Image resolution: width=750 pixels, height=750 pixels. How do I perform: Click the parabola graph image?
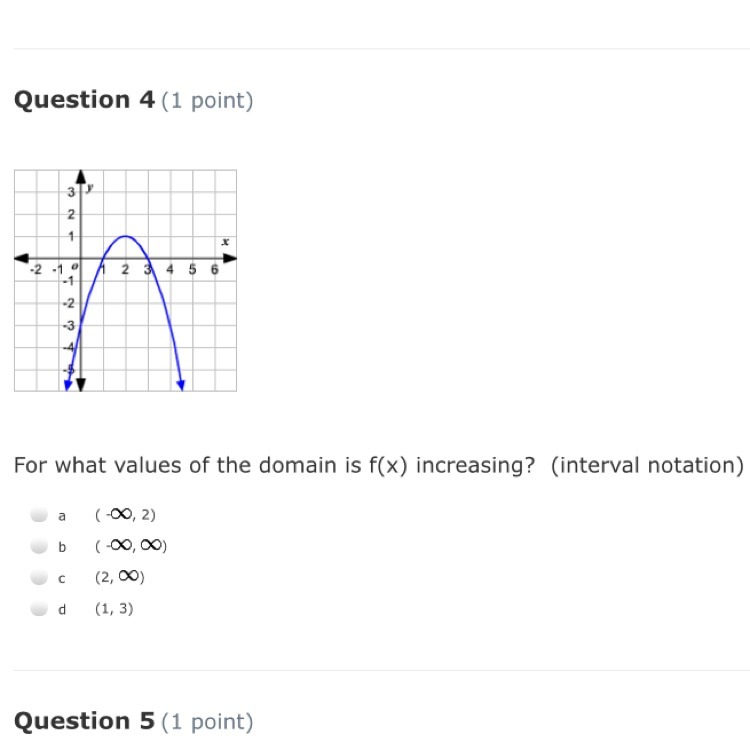125,280
